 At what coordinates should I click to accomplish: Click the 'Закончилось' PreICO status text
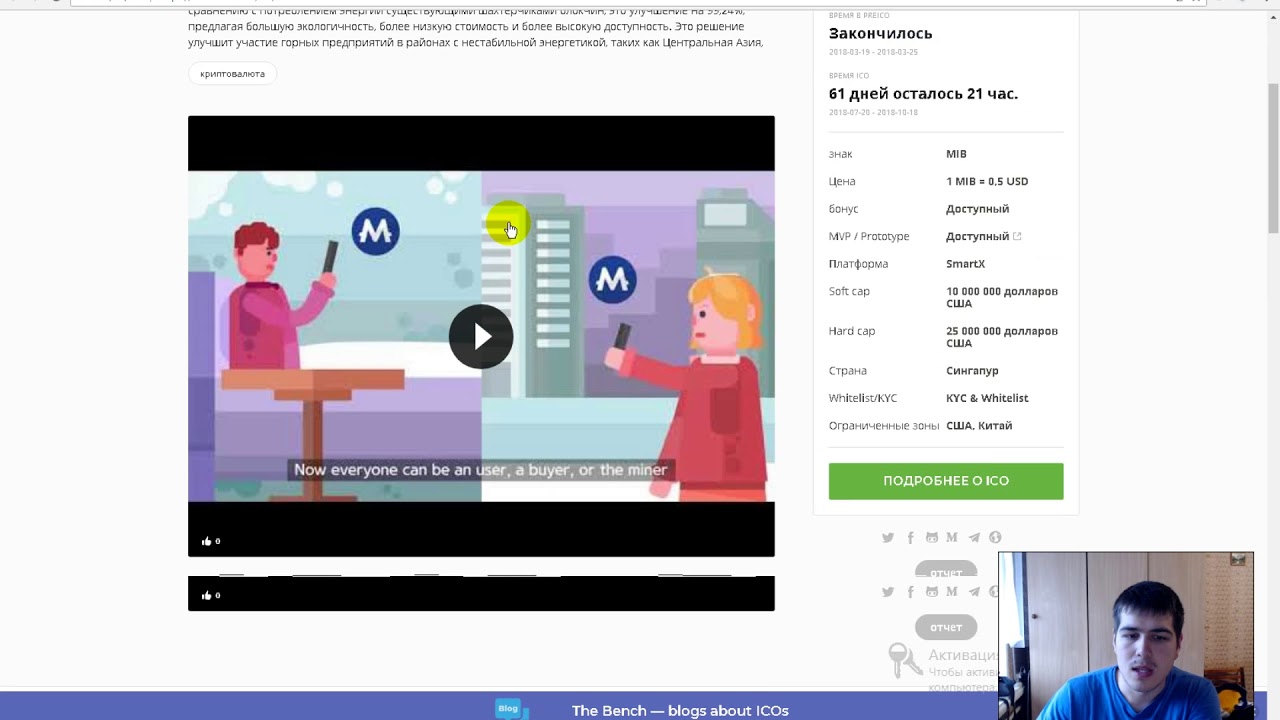pos(880,33)
